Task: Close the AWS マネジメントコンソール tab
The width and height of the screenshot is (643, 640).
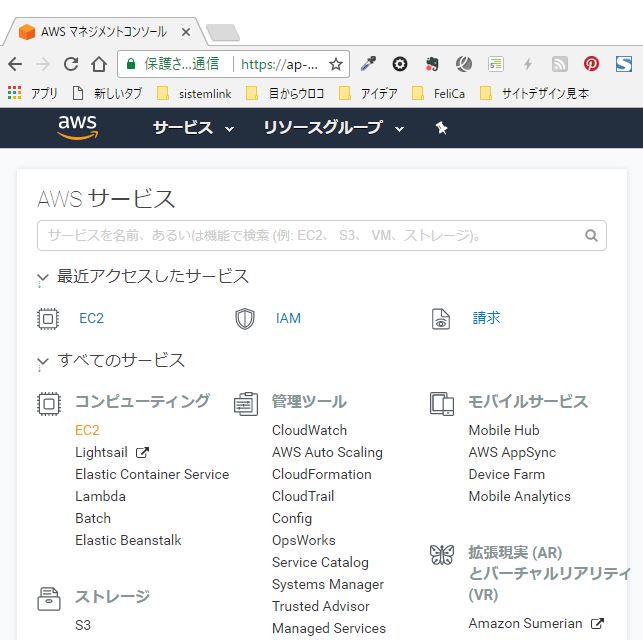Action: [186, 32]
